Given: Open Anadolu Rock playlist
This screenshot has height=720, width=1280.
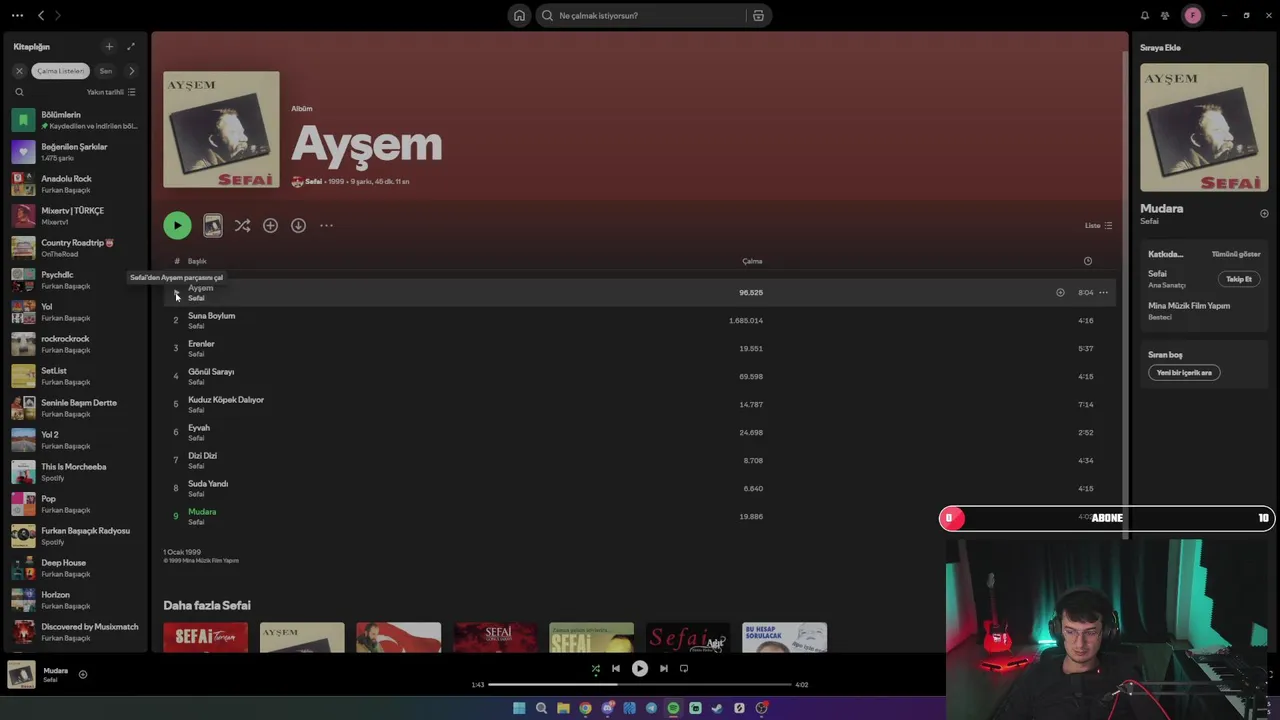Looking at the screenshot, I should click(x=74, y=184).
